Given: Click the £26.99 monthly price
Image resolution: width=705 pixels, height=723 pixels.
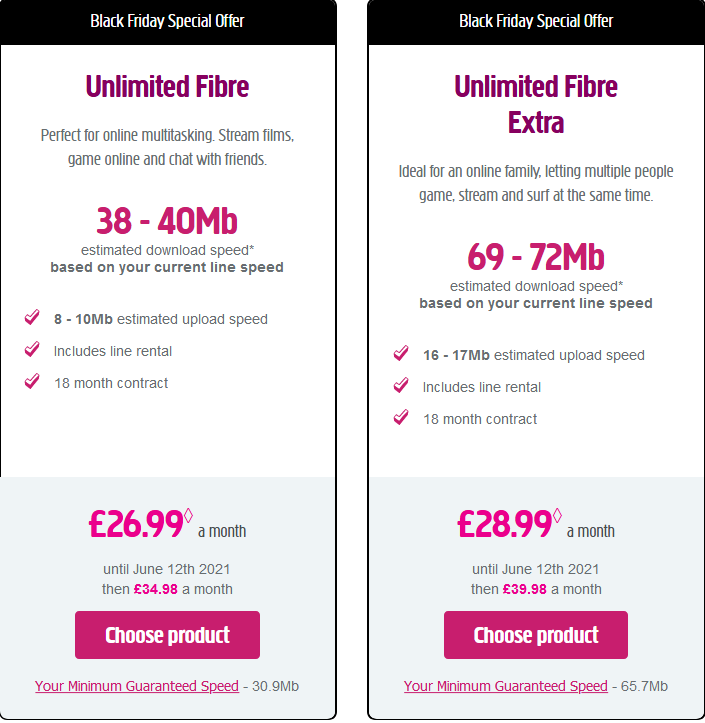Looking at the screenshot, I should [x=137, y=523].
